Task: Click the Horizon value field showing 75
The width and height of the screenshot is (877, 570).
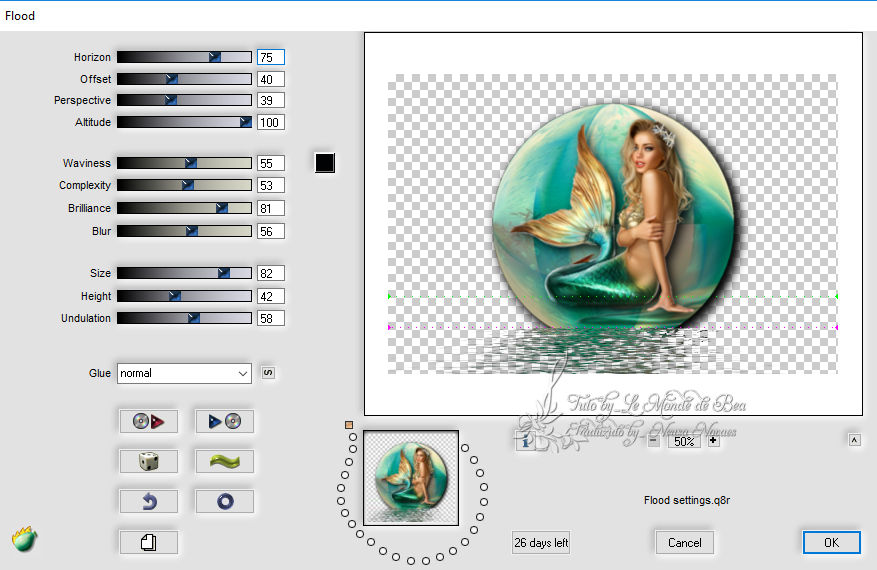Action: pos(271,57)
